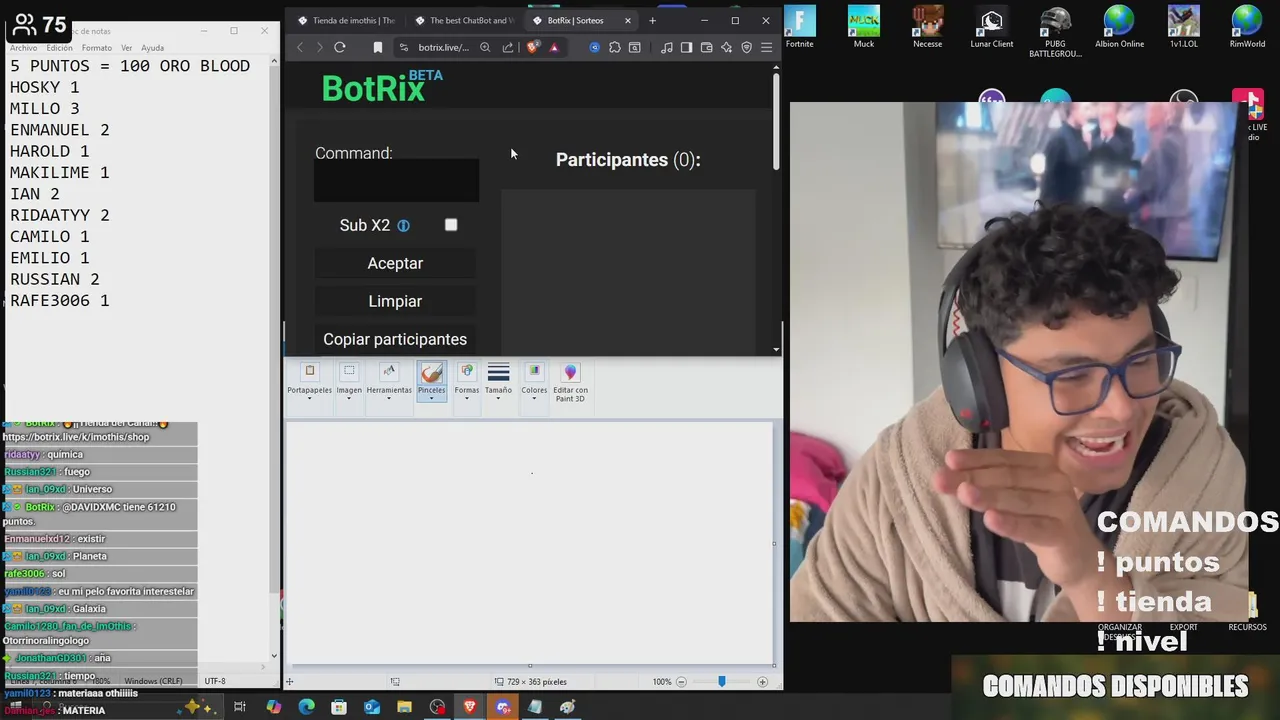Click the Command input field
The height and width of the screenshot is (720, 1280).
pyautogui.click(x=396, y=182)
